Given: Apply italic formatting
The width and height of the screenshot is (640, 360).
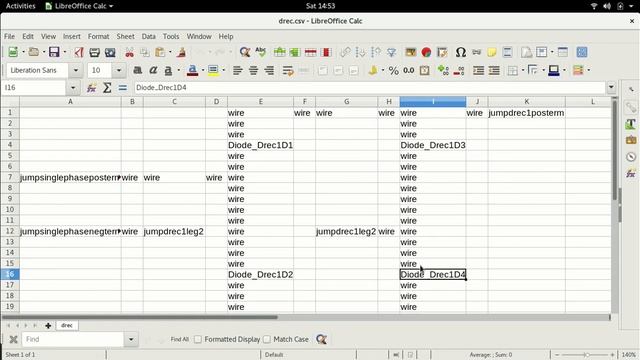Looking at the screenshot, I should 153,70.
